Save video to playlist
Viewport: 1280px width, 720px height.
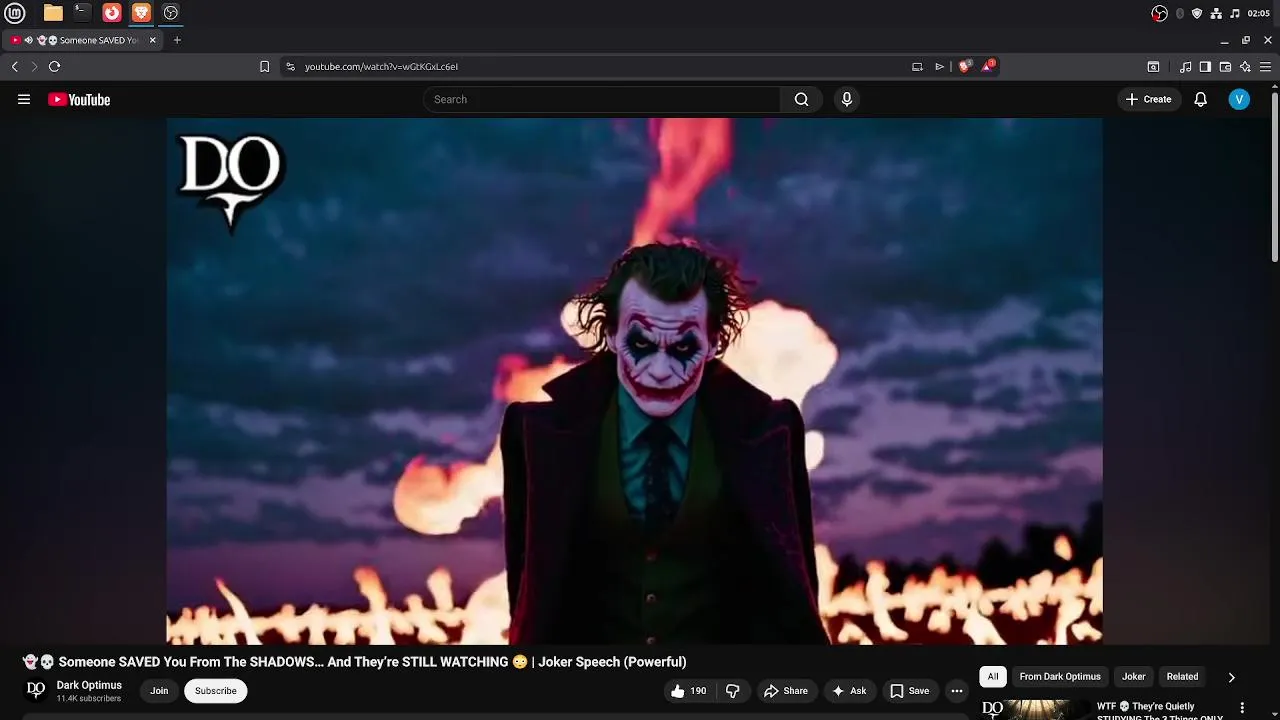[x=910, y=691]
